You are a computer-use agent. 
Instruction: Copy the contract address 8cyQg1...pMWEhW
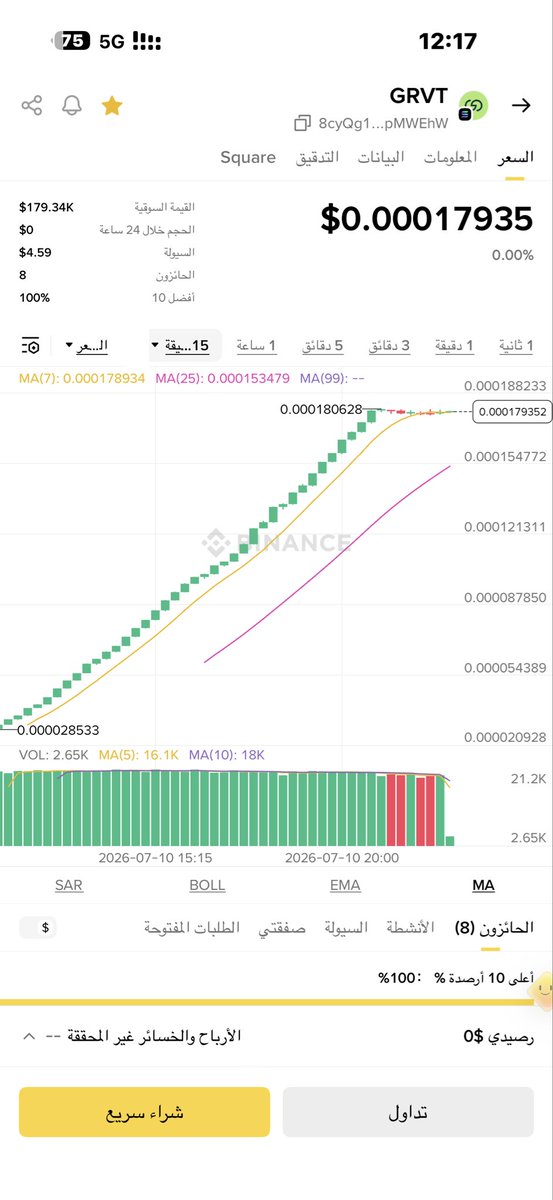click(303, 123)
